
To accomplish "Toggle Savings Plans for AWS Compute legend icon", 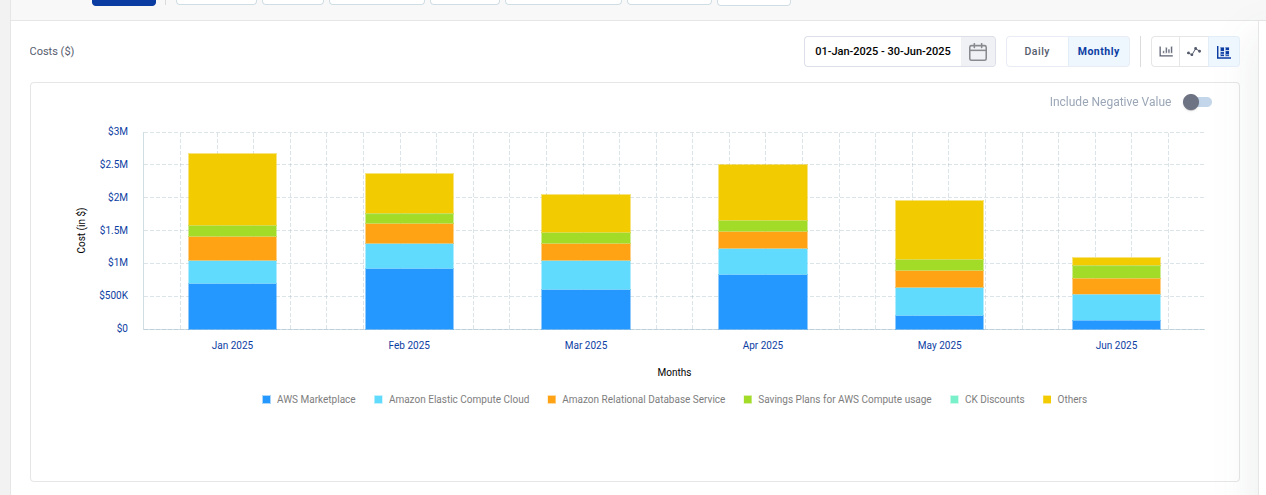I will pos(748,400).
